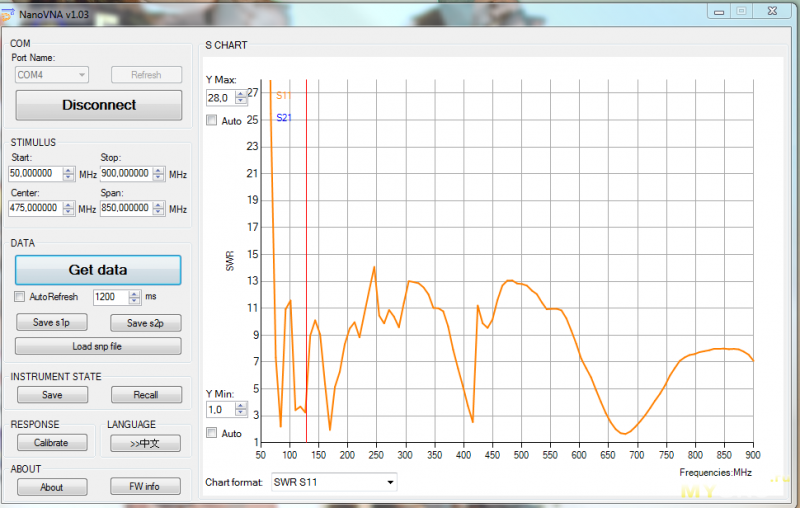
Task: Open the About dialog
Action: click(52, 487)
